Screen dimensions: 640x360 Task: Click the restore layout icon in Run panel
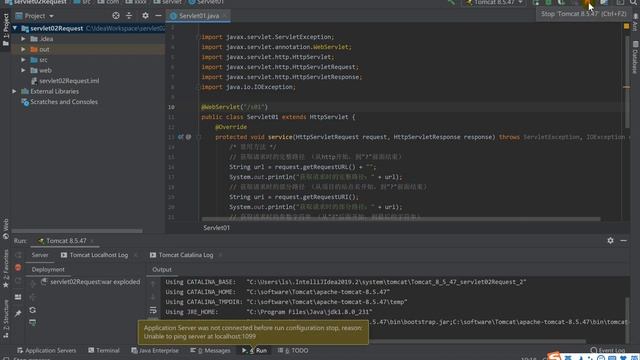18,297
